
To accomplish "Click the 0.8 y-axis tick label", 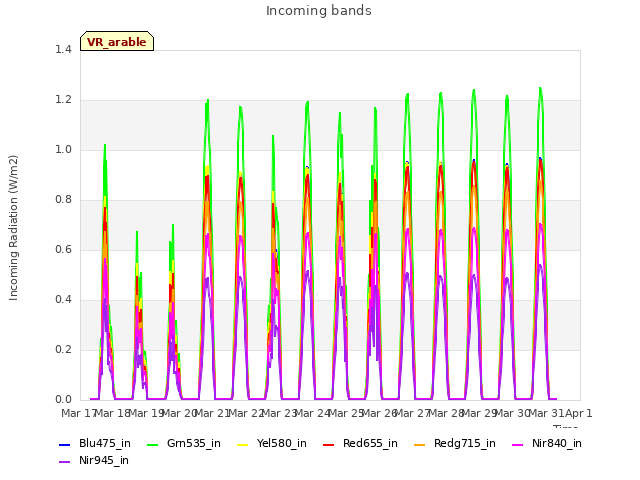I will (x=63, y=200).
